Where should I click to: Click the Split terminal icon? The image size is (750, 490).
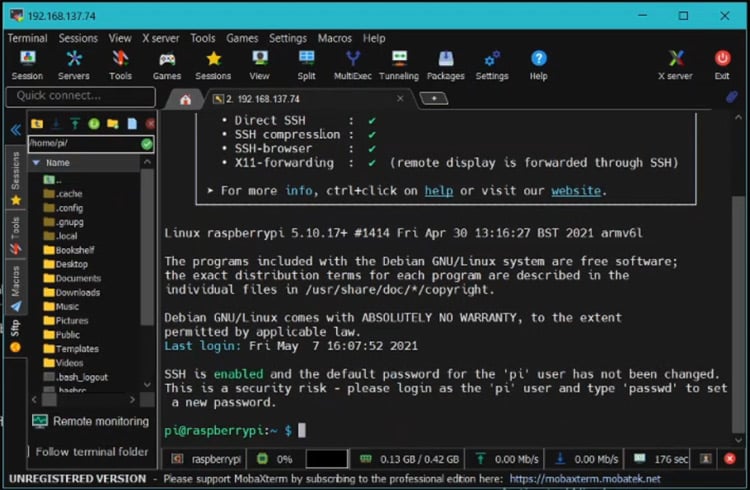point(306,64)
